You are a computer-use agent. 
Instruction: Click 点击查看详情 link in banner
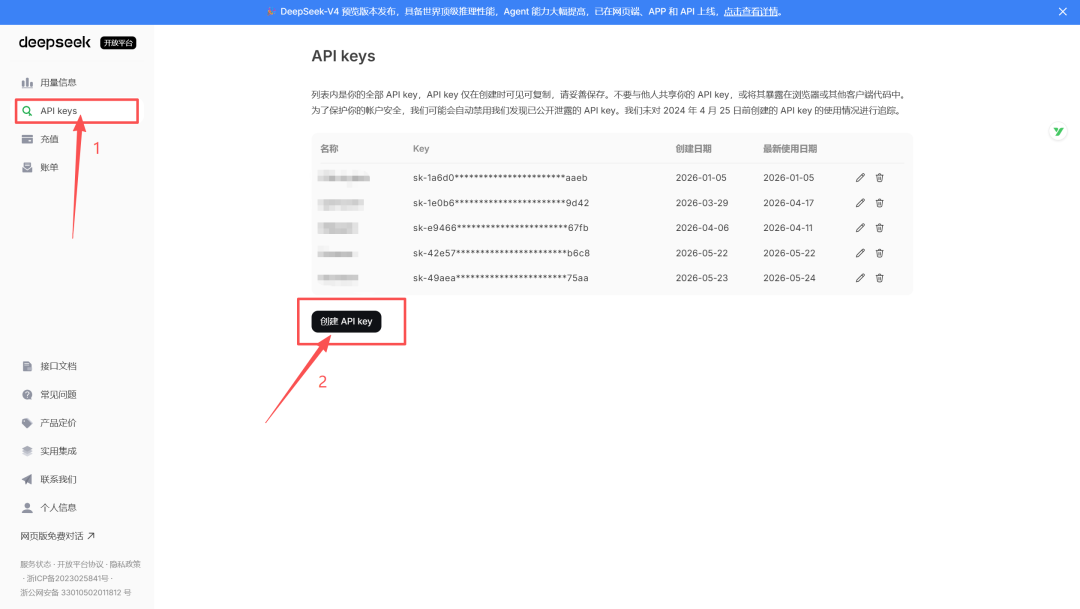[x=751, y=12]
